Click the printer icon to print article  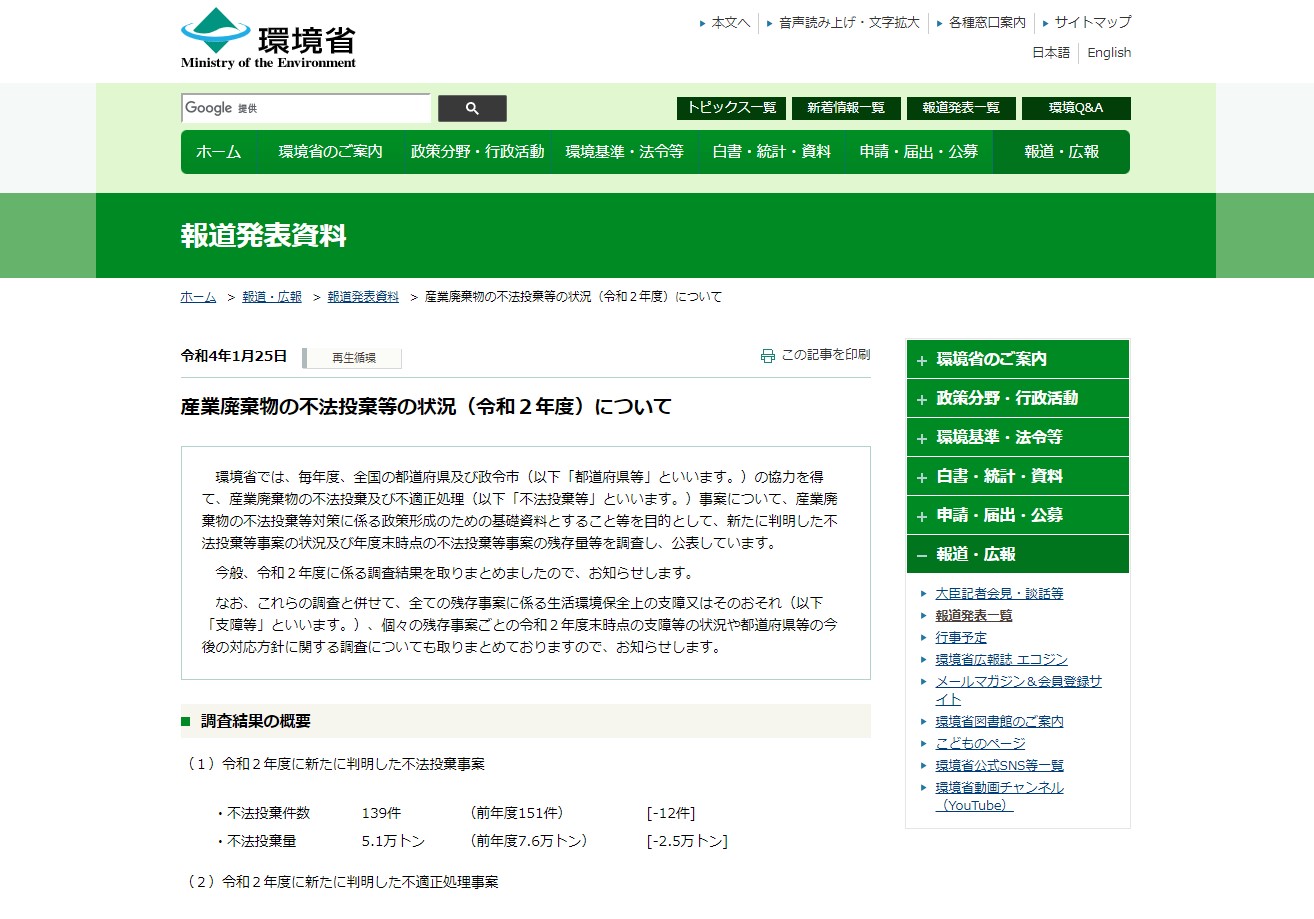pyautogui.click(x=767, y=355)
